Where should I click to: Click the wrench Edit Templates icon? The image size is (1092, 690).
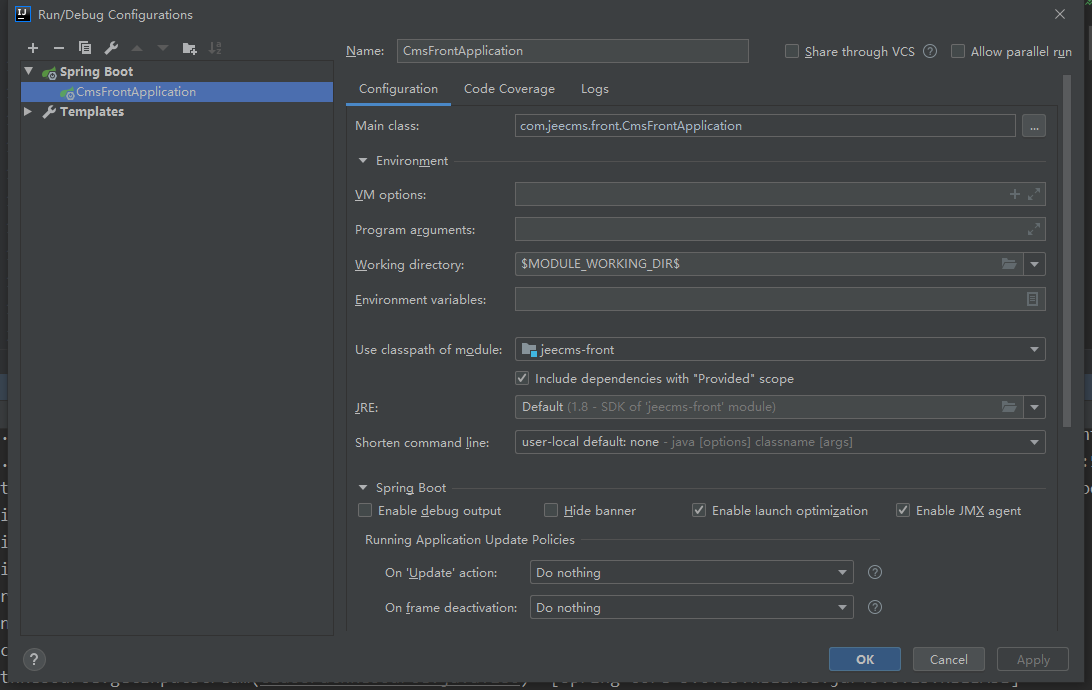click(x=111, y=48)
